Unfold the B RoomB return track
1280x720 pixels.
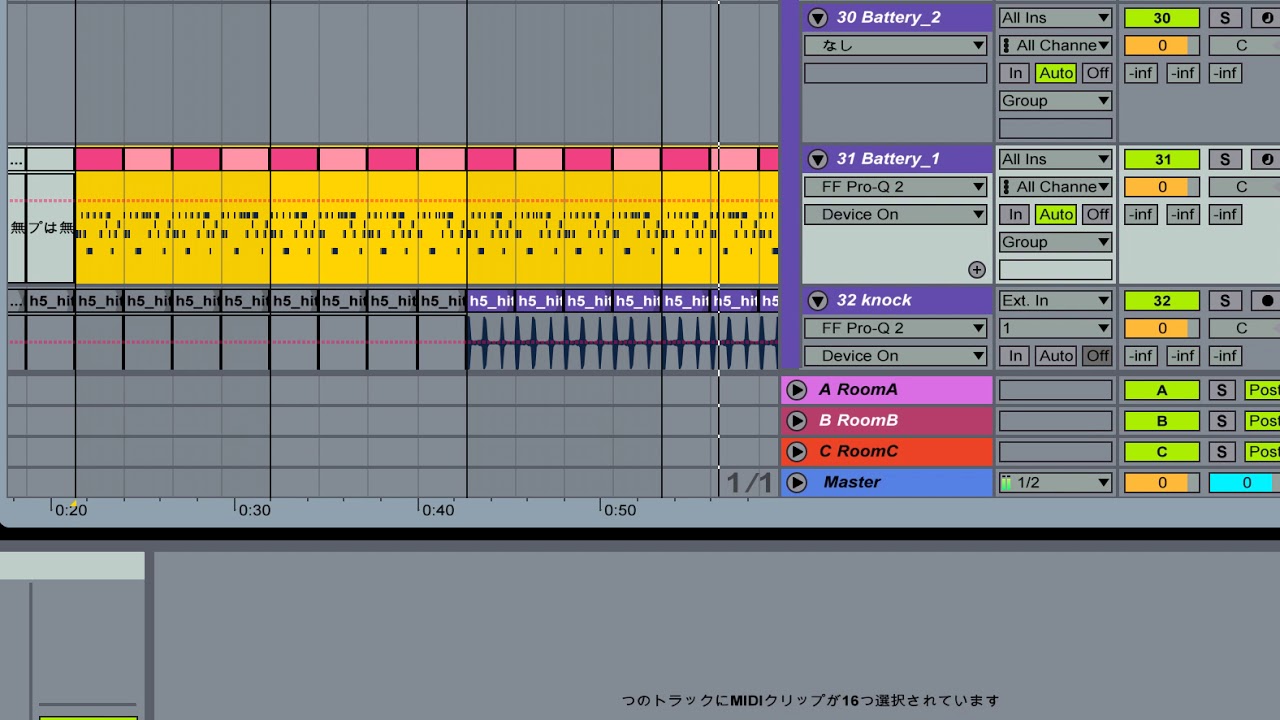point(796,421)
